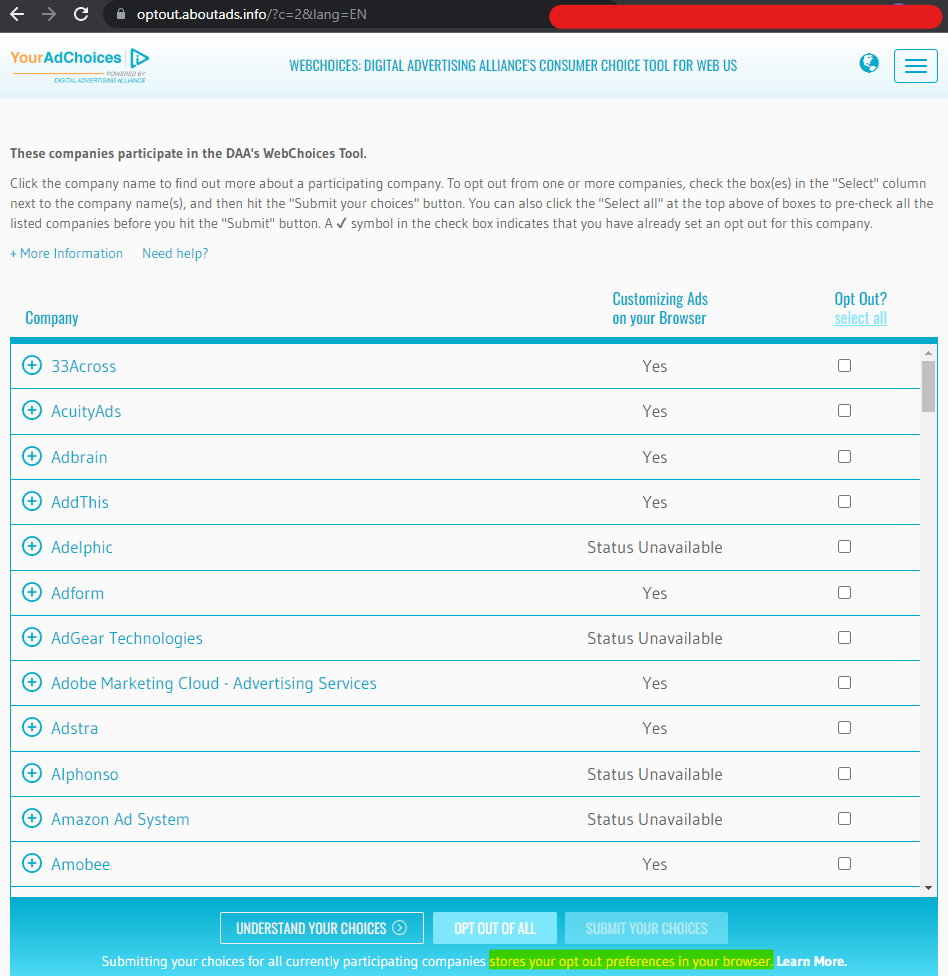This screenshot has height=976, width=948.
Task: Click Adelphic's 'Status Unavailable' cell
Action: click(655, 547)
